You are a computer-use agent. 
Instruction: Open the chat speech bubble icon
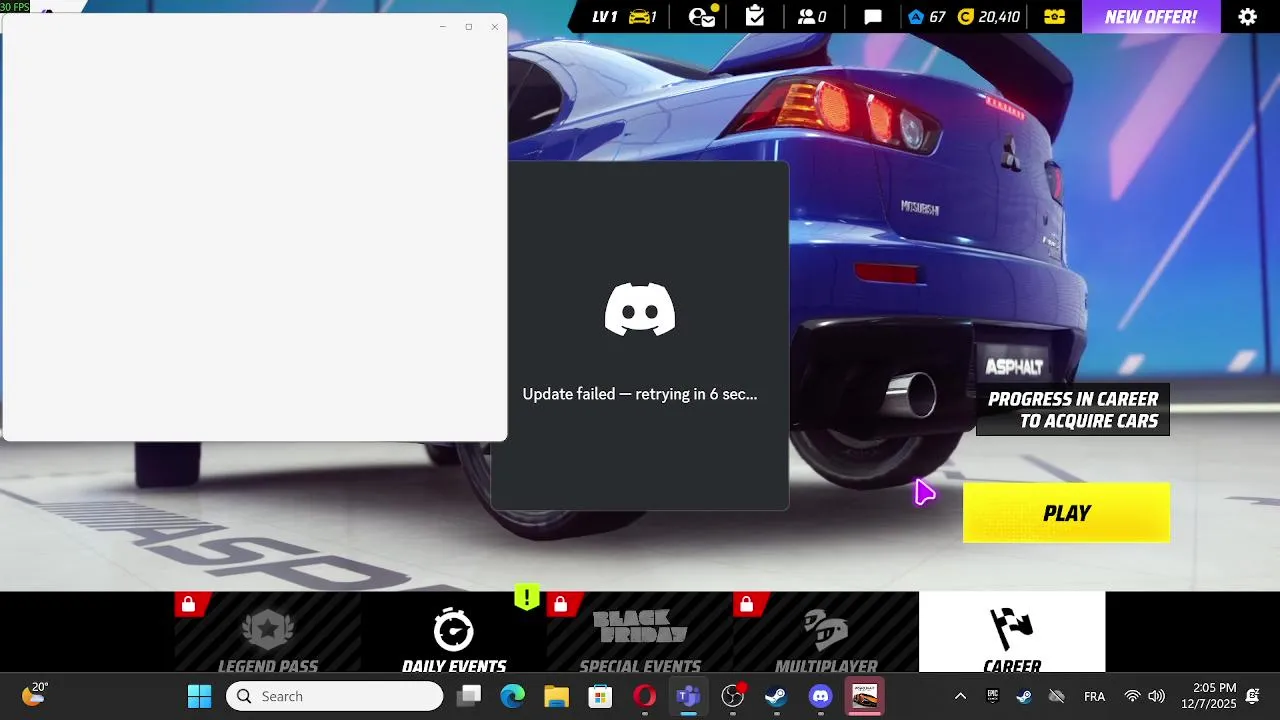click(873, 17)
